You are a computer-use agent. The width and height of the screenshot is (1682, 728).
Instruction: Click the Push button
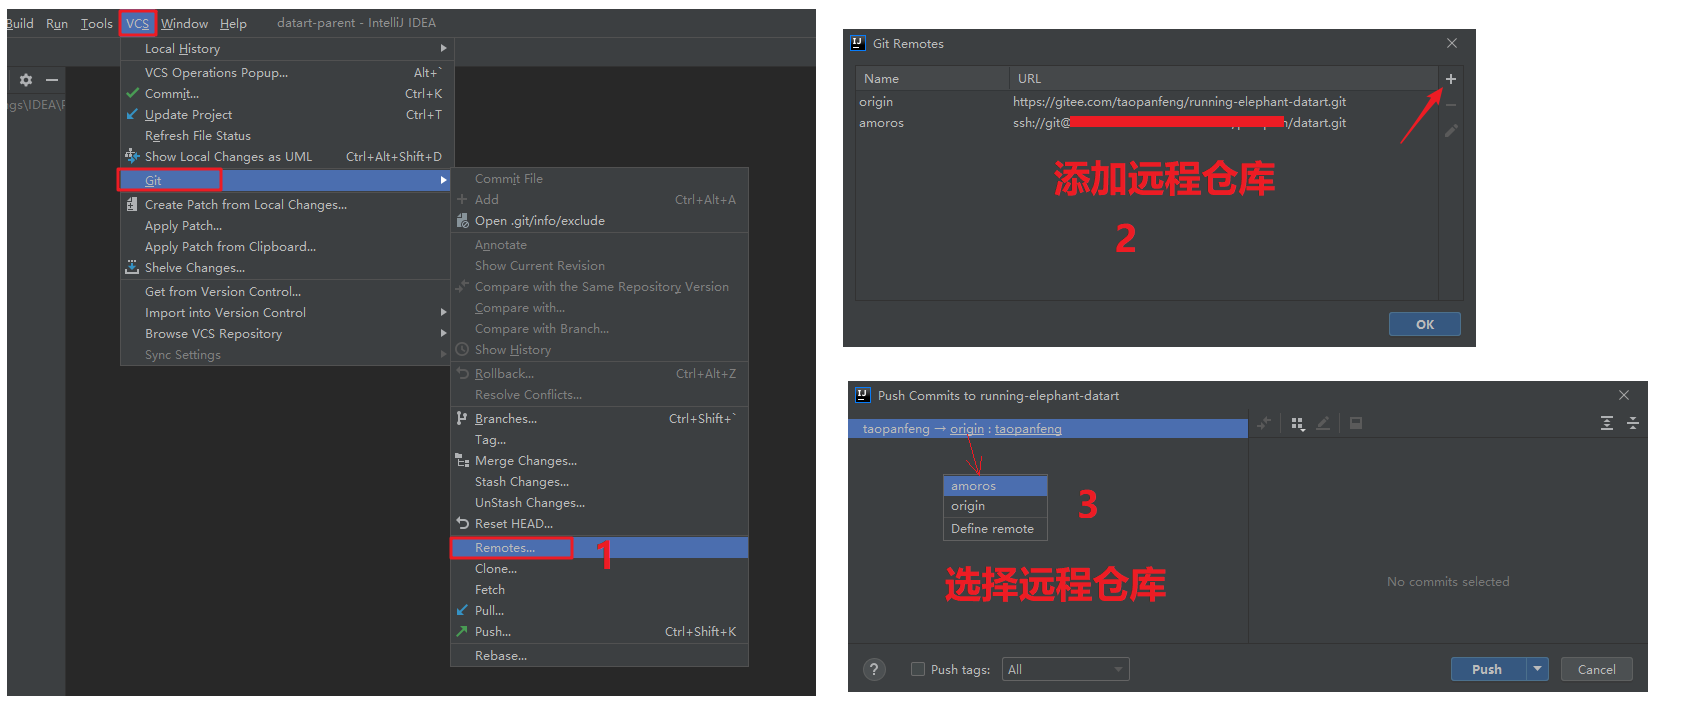pos(1488,669)
